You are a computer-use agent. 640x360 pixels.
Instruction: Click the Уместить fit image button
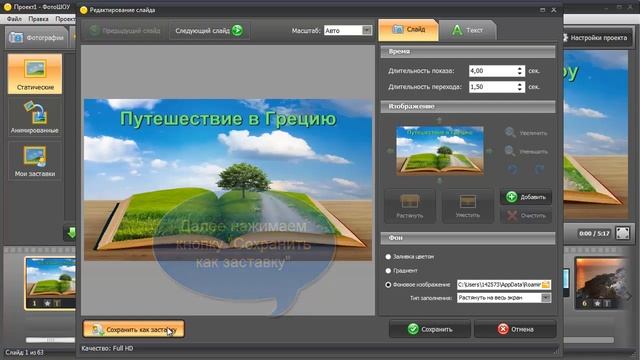point(468,206)
